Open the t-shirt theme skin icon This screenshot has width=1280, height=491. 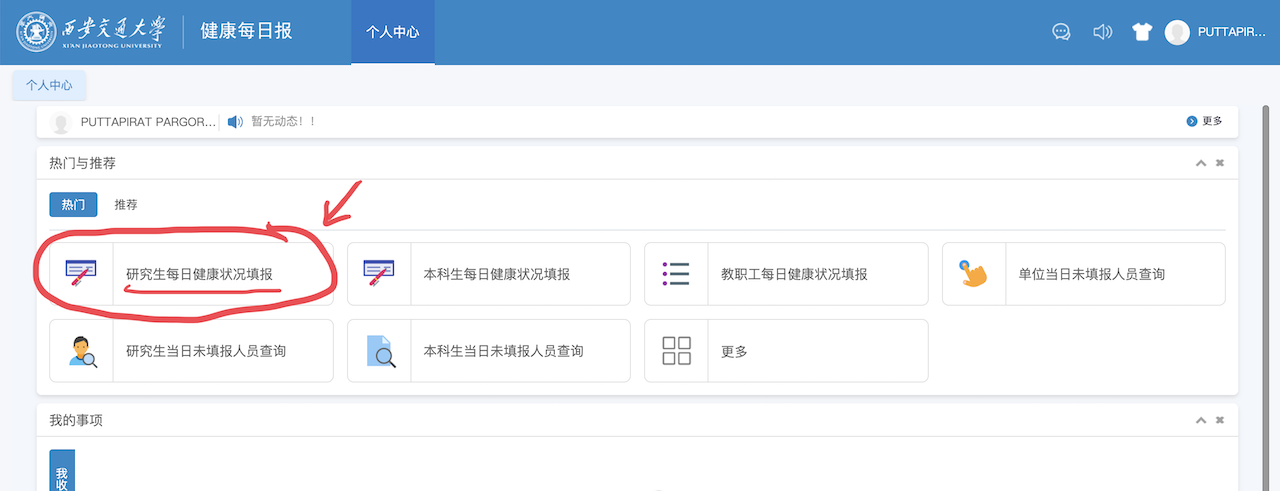(1142, 32)
